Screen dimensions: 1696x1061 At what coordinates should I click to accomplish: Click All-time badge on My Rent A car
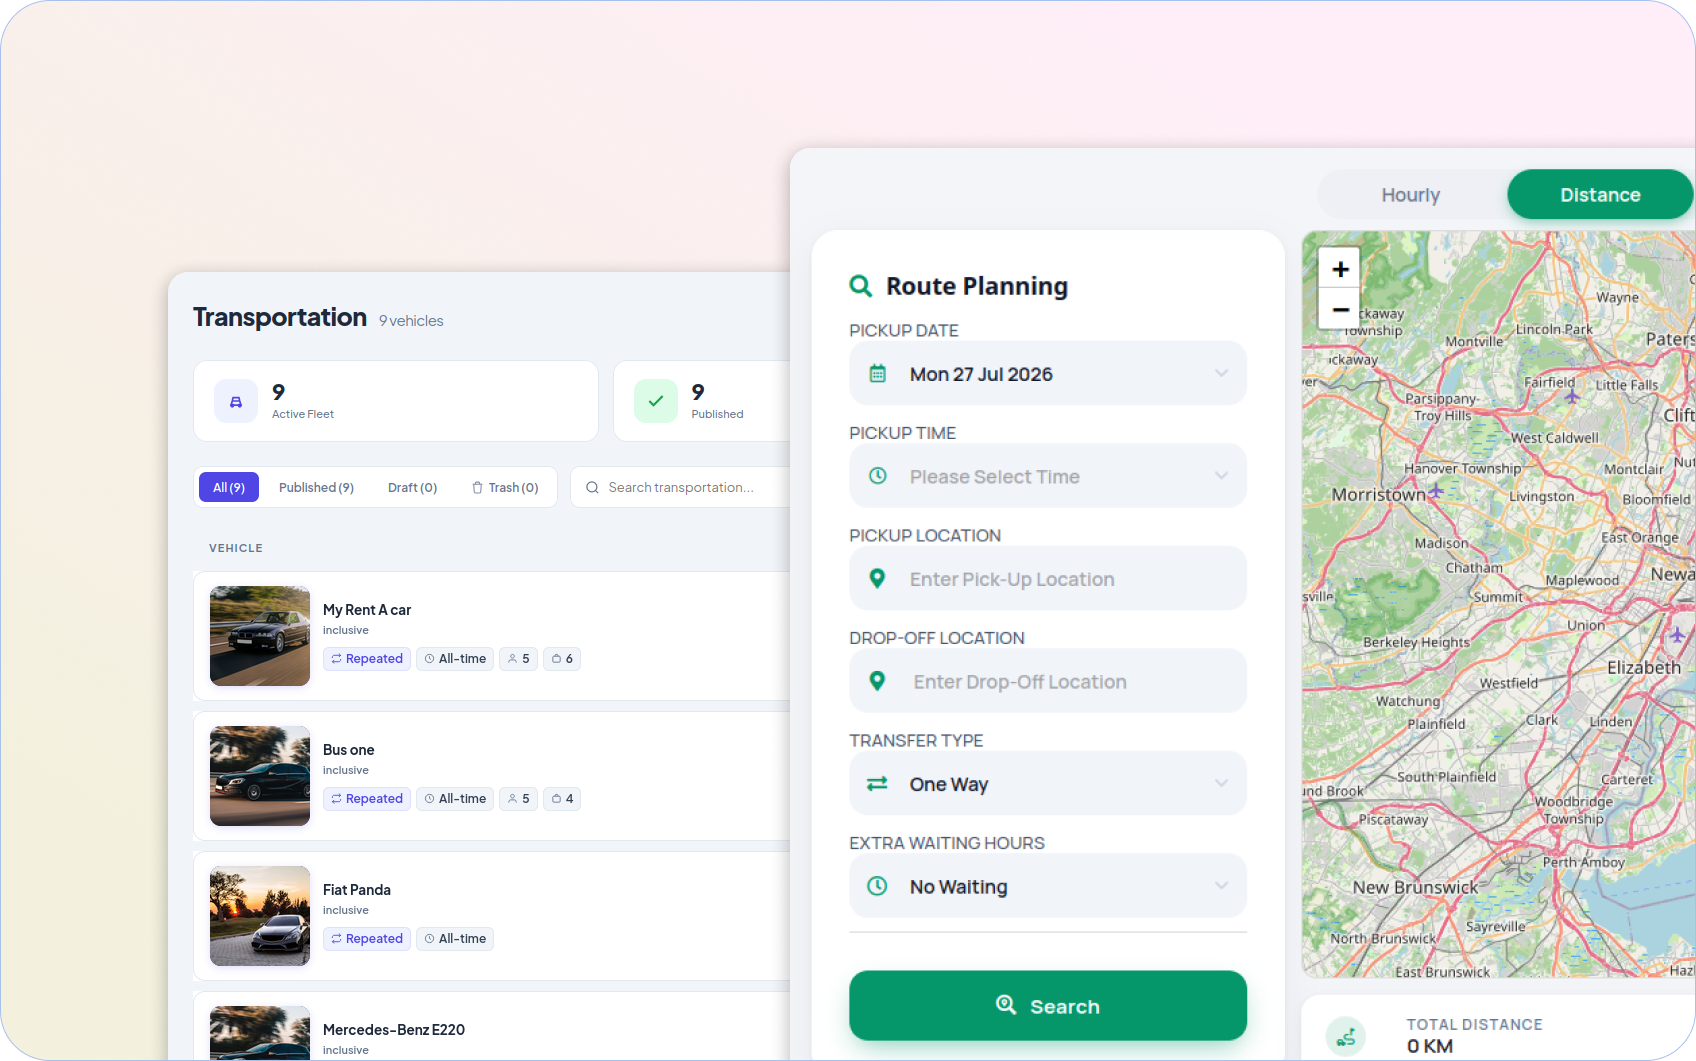pyautogui.click(x=455, y=659)
